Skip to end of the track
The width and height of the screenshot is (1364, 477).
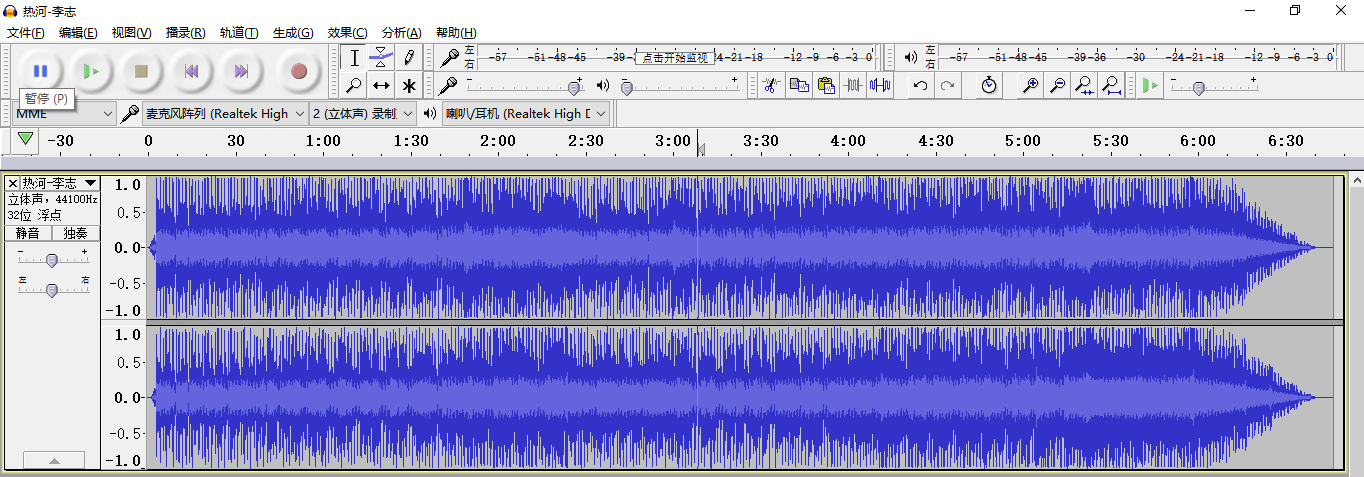pos(242,71)
